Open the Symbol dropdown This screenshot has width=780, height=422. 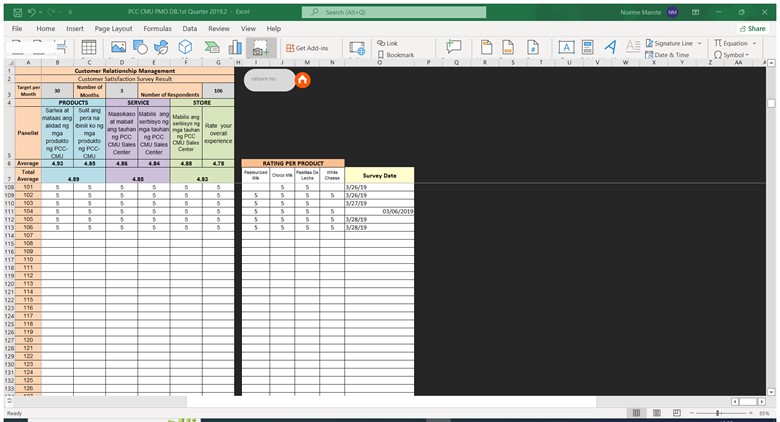(x=731, y=55)
